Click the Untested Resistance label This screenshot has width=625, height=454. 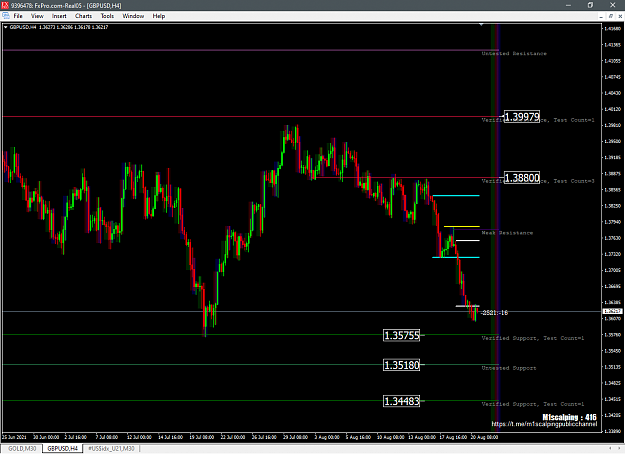pyautogui.click(x=514, y=53)
